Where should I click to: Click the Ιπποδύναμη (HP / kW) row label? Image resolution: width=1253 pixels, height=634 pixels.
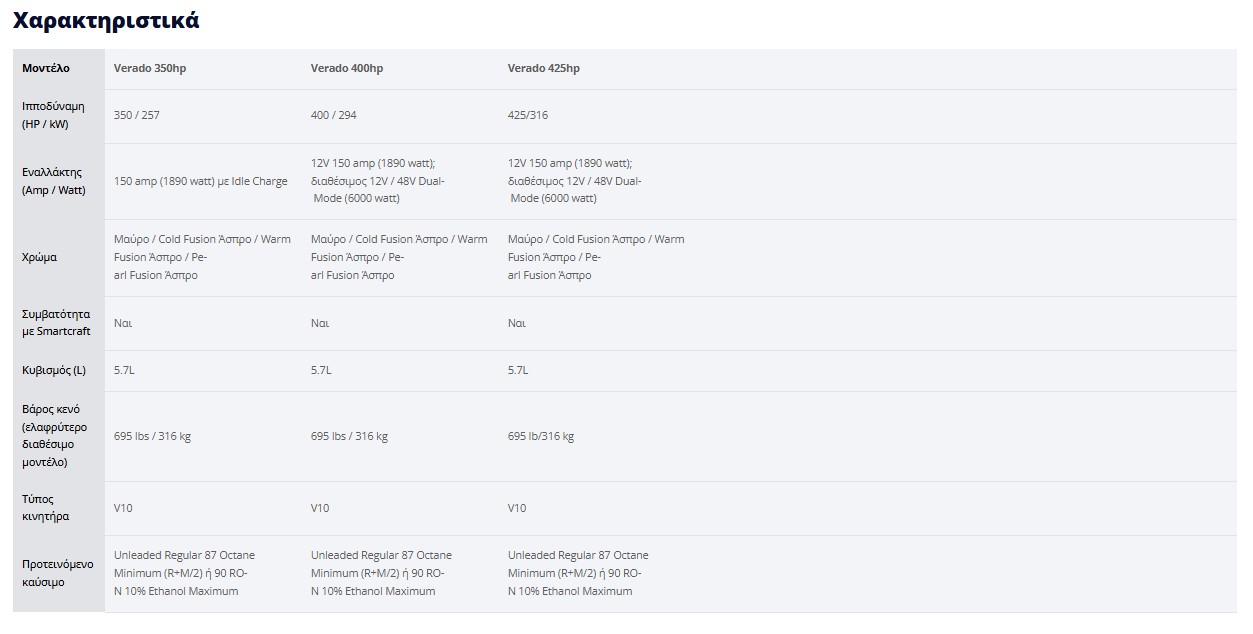(53, 115)
